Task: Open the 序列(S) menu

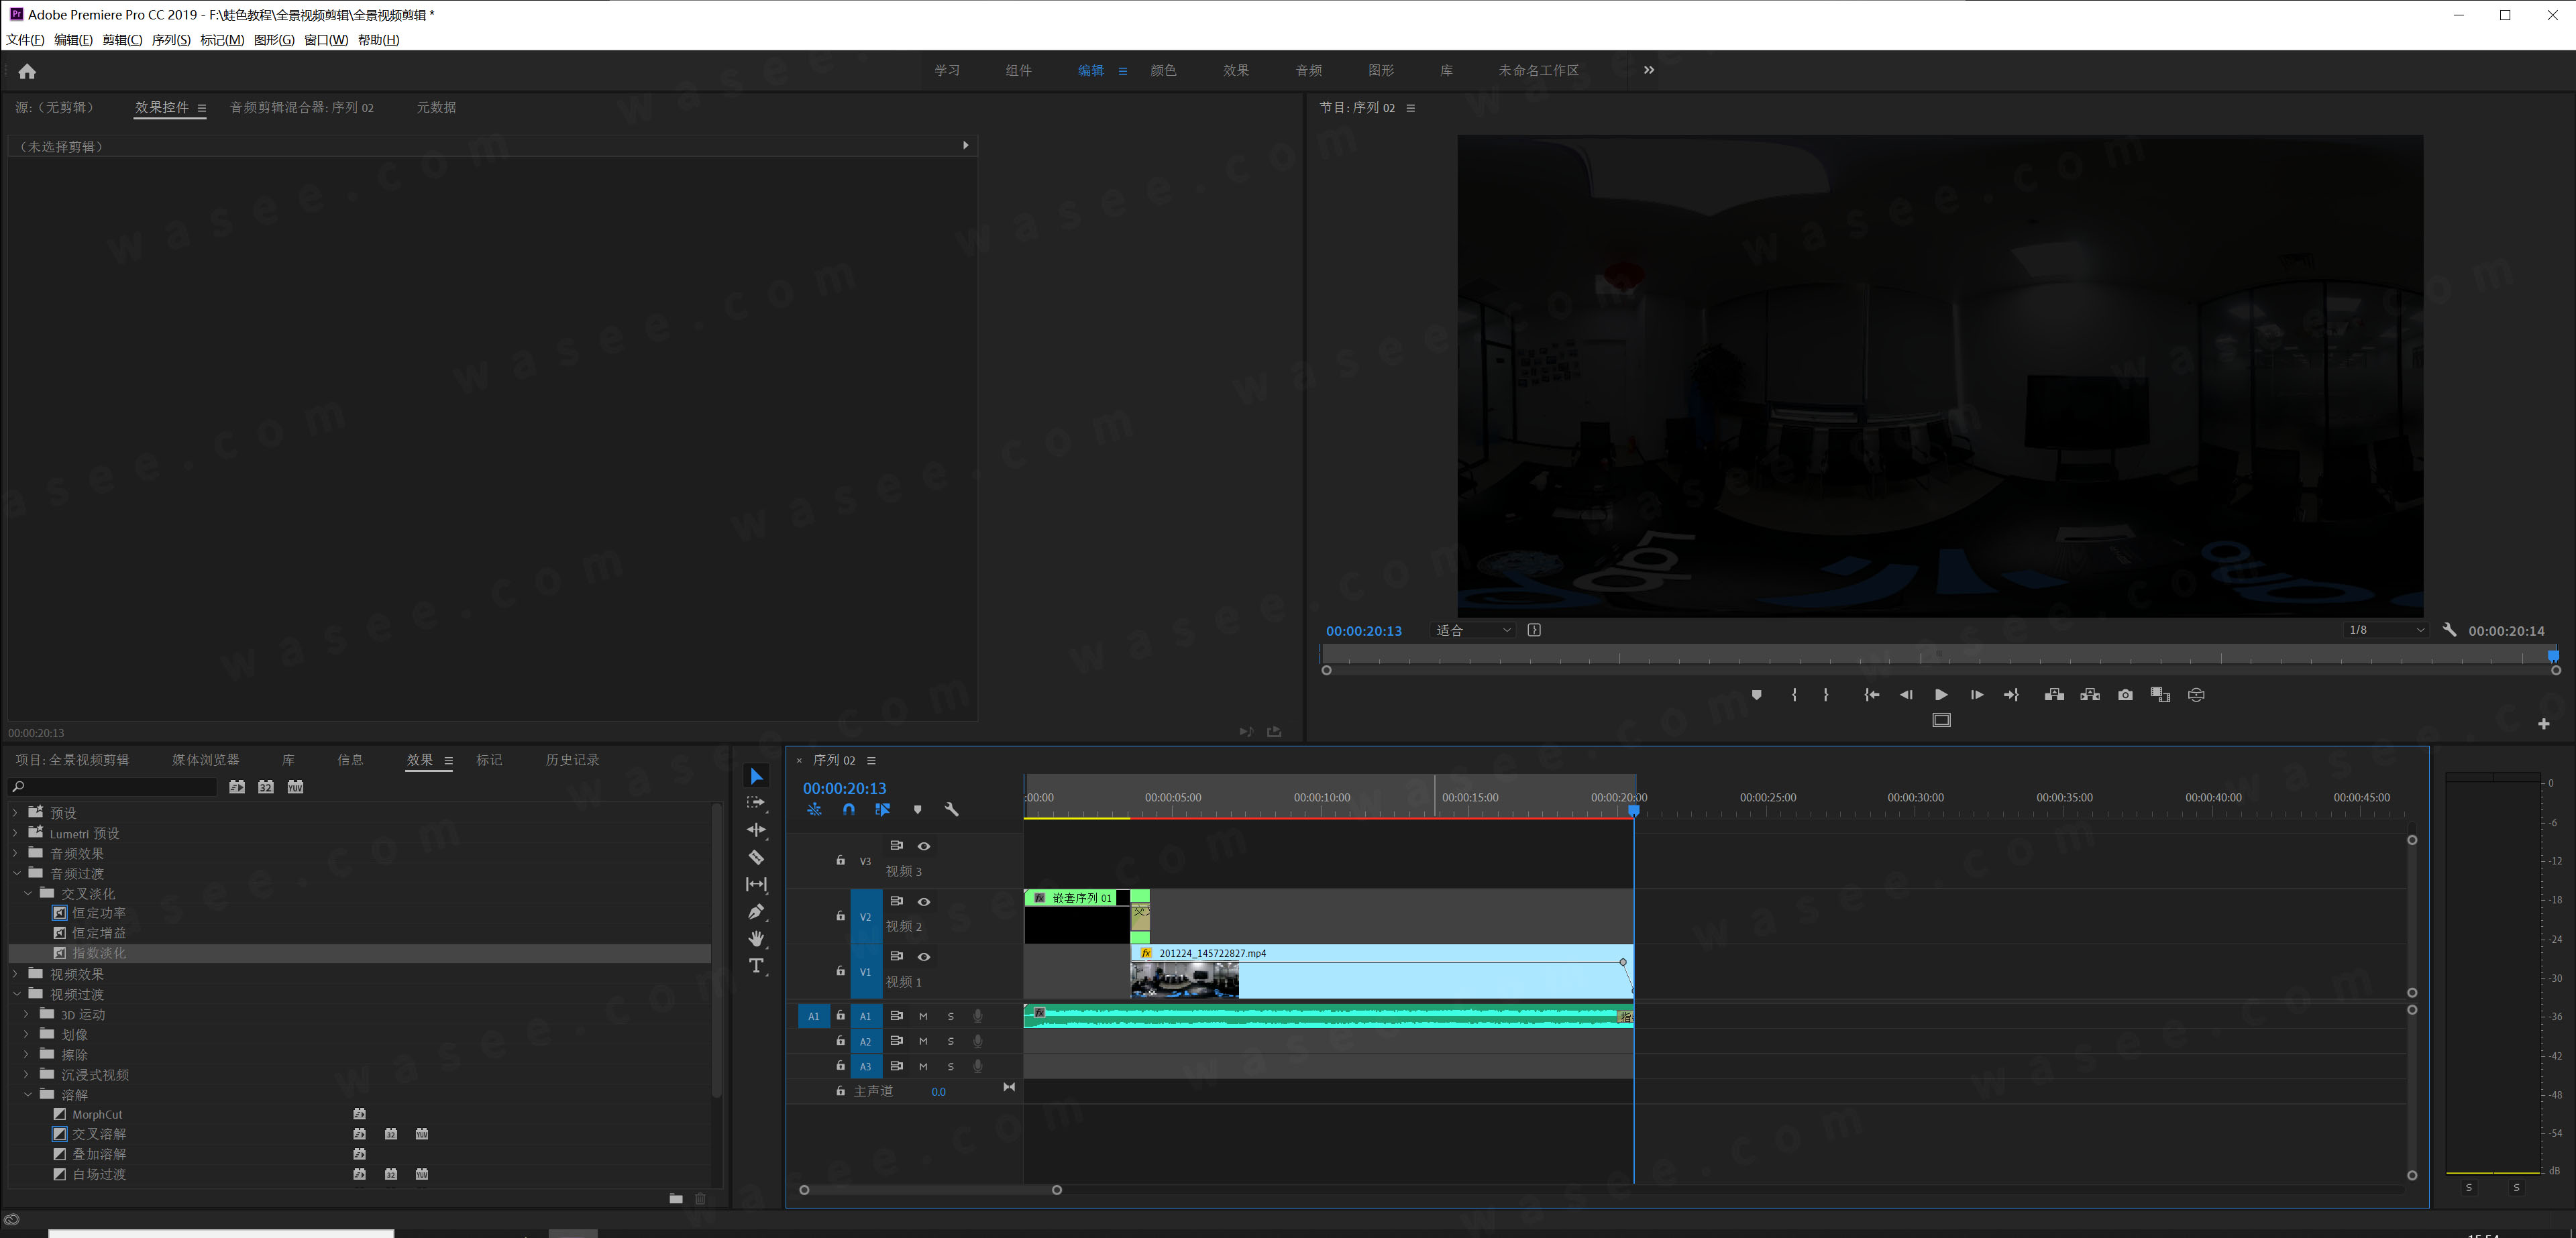Action: [171, 40]
